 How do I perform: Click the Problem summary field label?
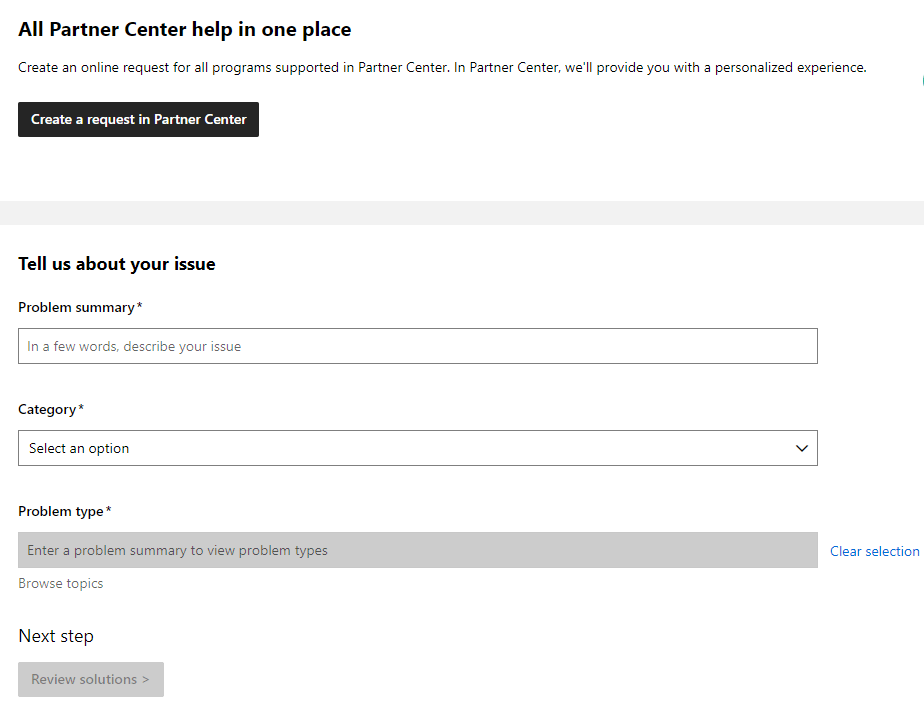coord(77,308)
